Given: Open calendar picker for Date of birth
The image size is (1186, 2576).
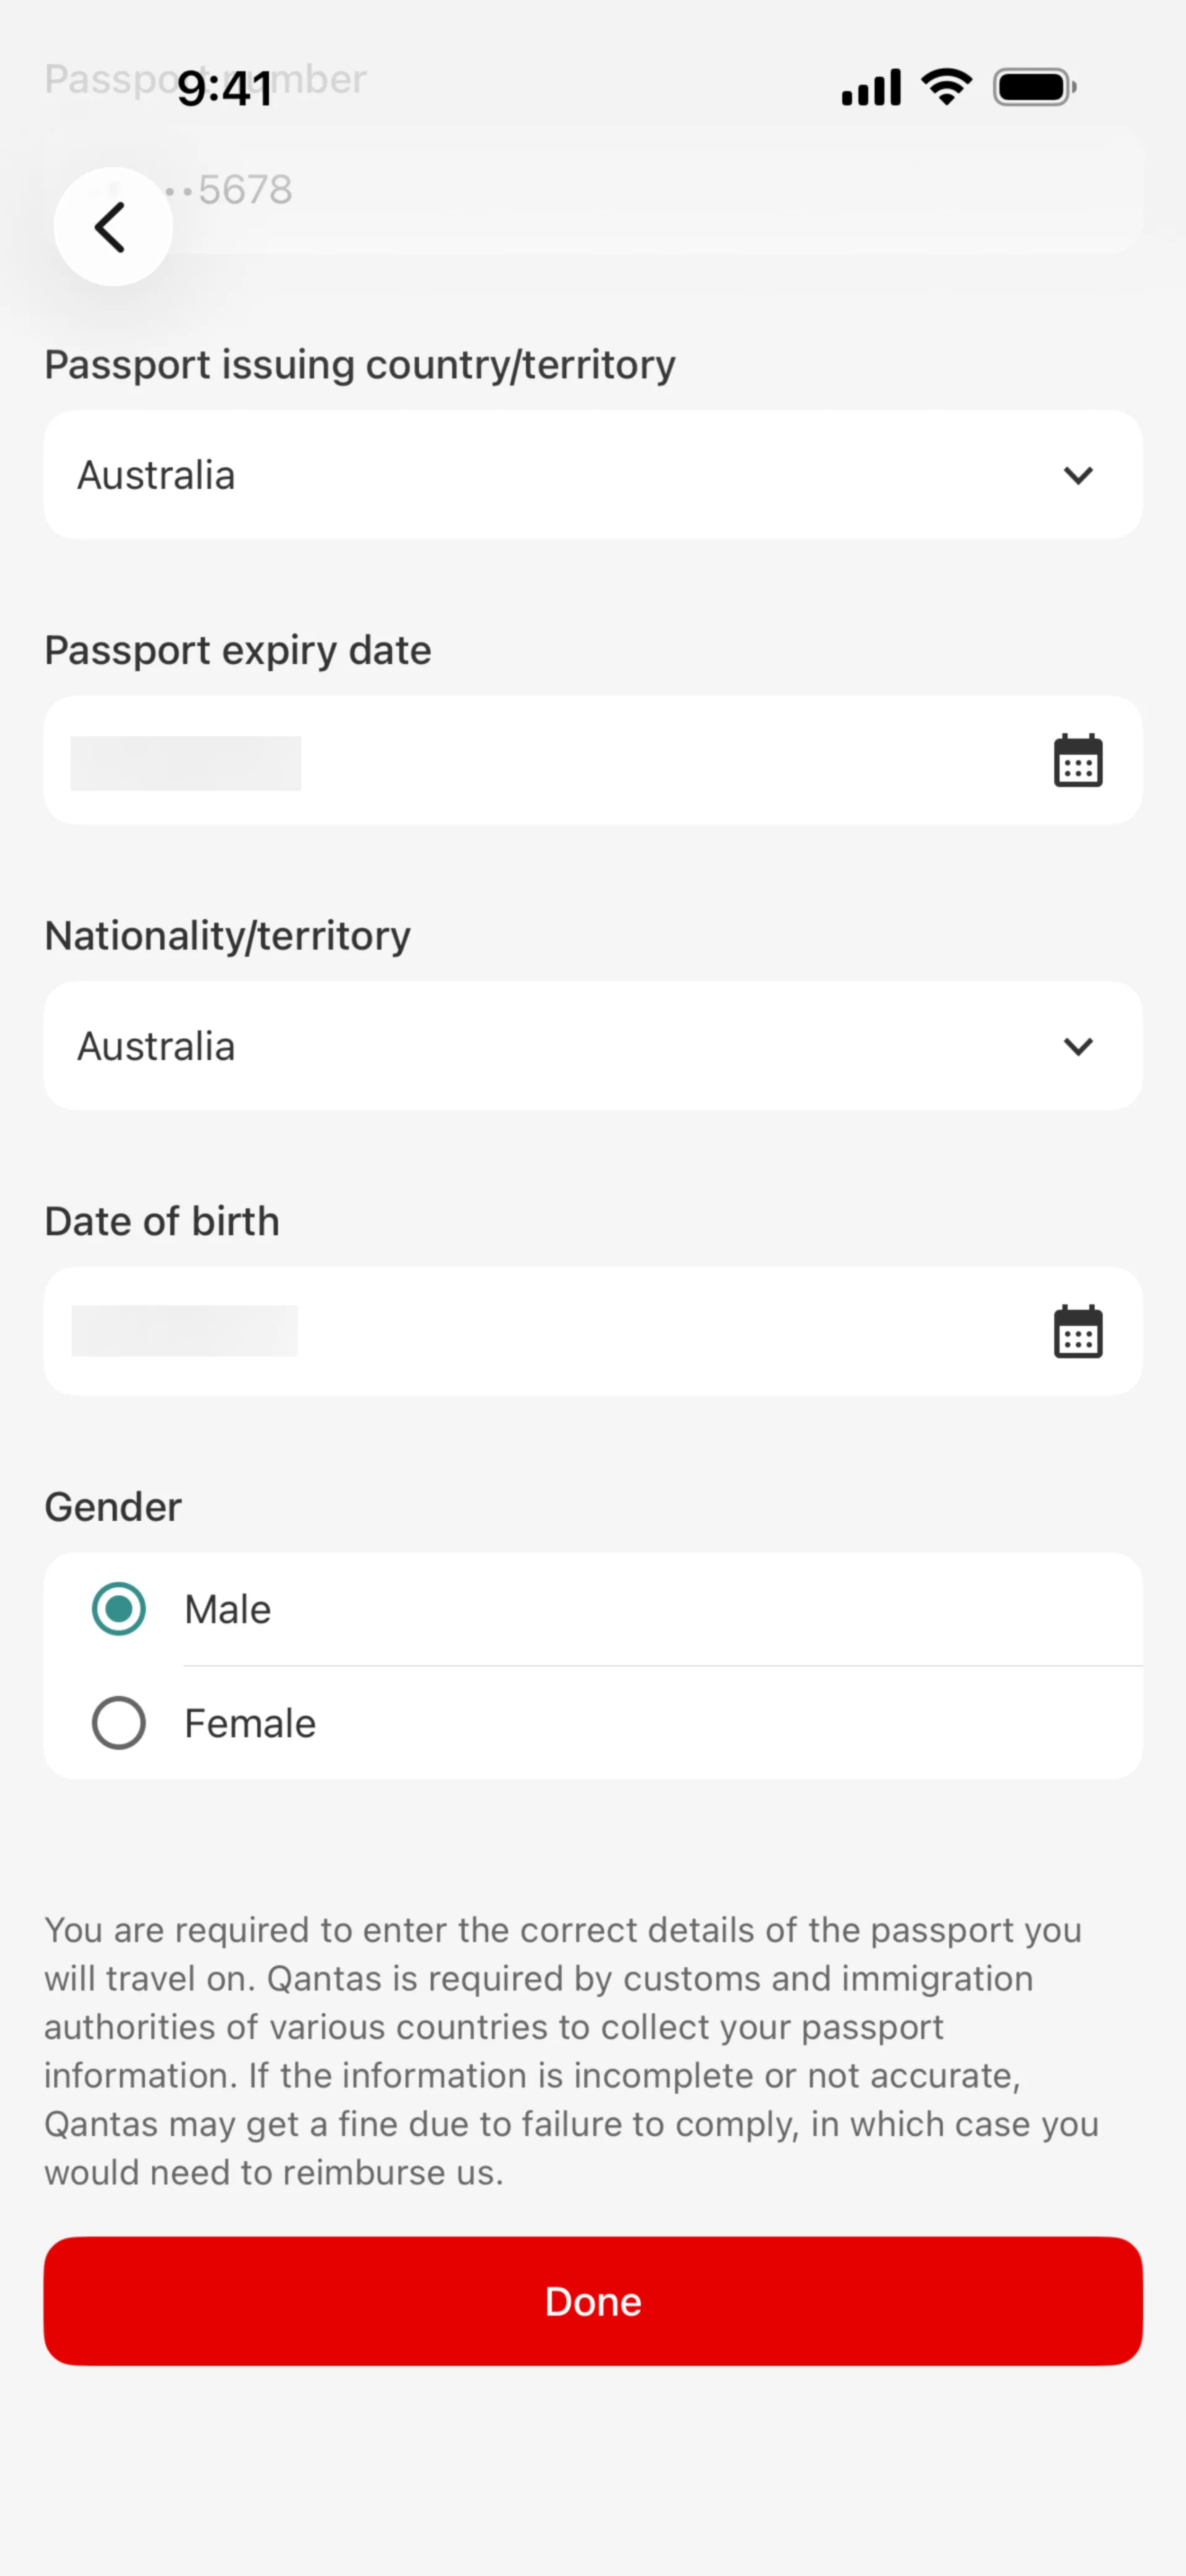Looking at the screenshot, I should (1077, 1332).
